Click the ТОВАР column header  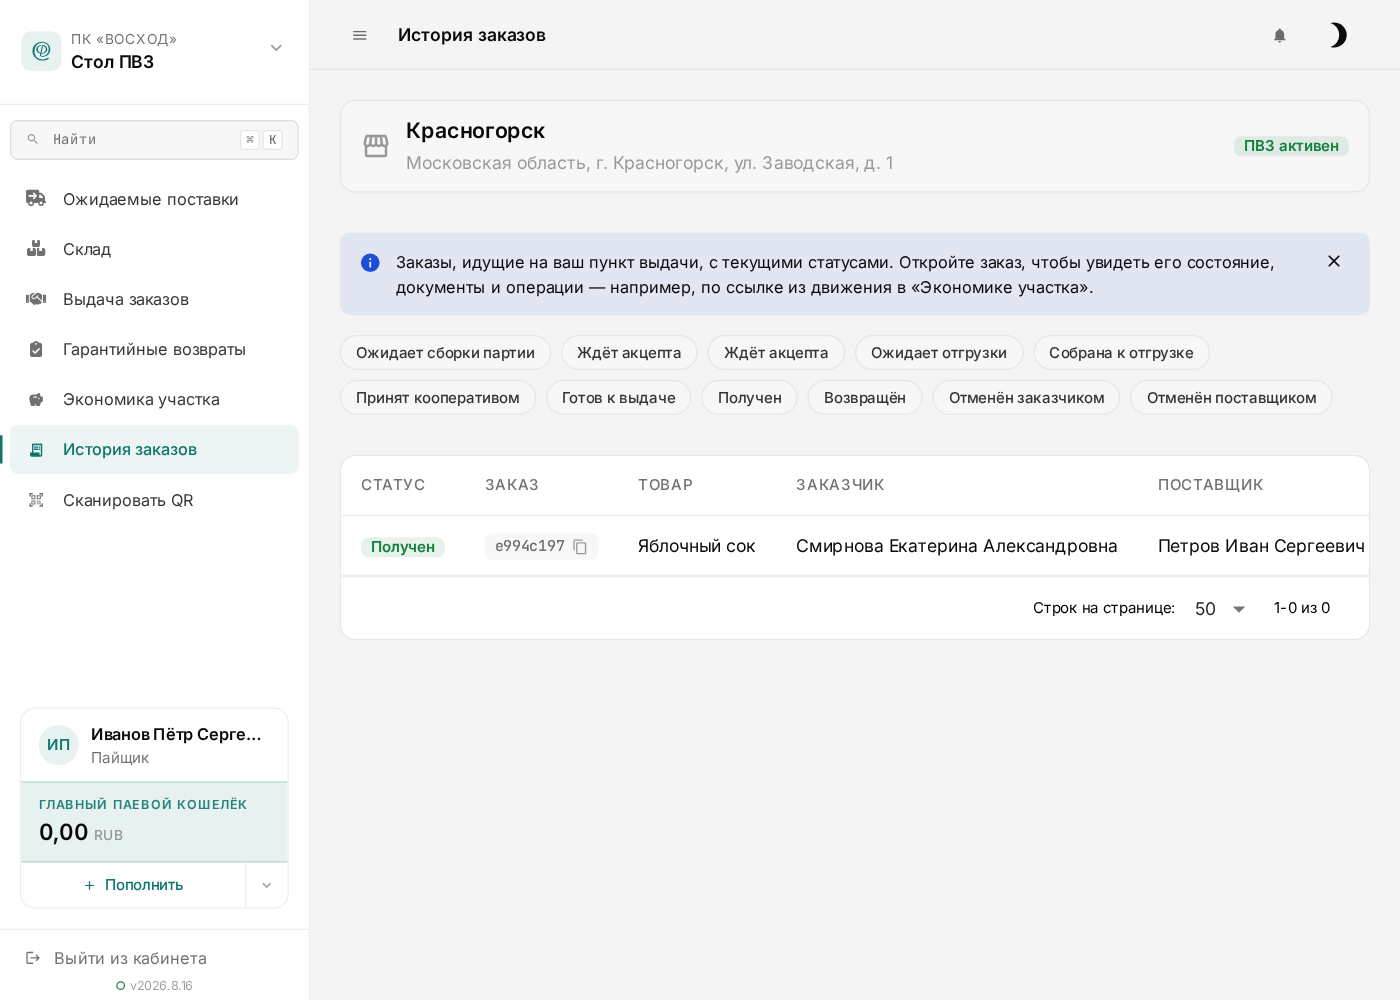tap(666, 485)
